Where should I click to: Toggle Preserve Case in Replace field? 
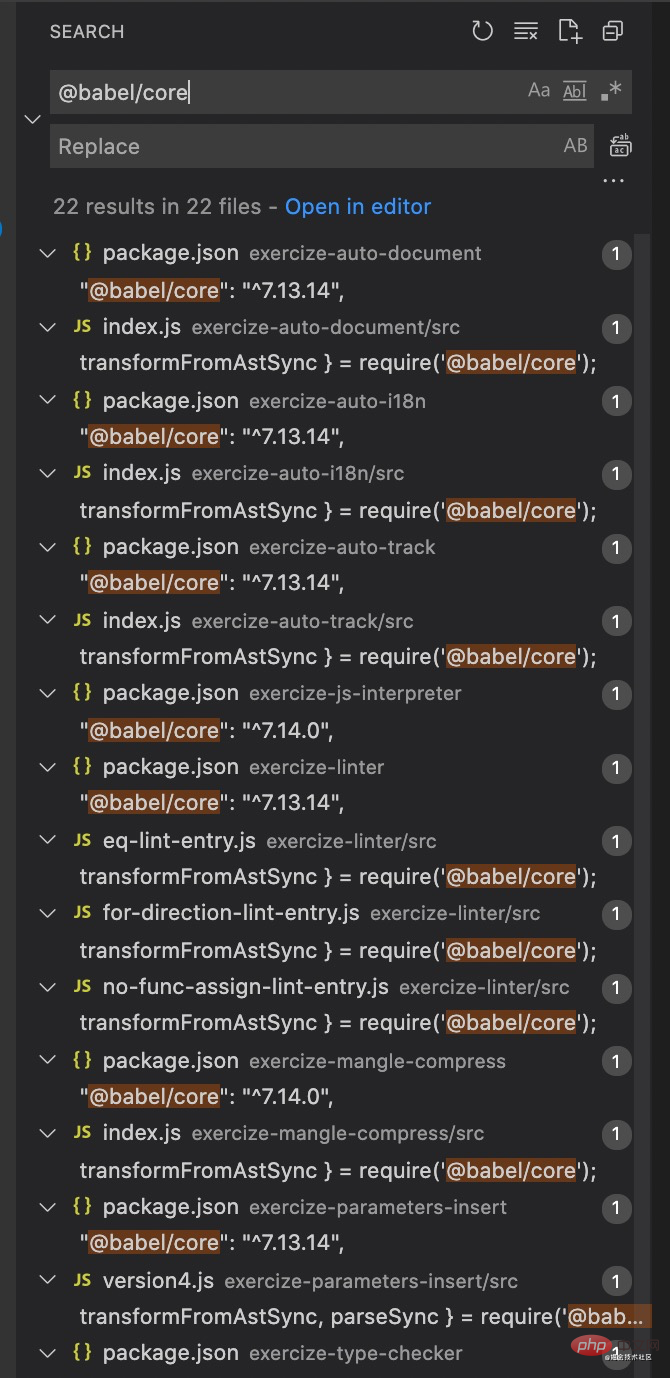coord(575,146)
